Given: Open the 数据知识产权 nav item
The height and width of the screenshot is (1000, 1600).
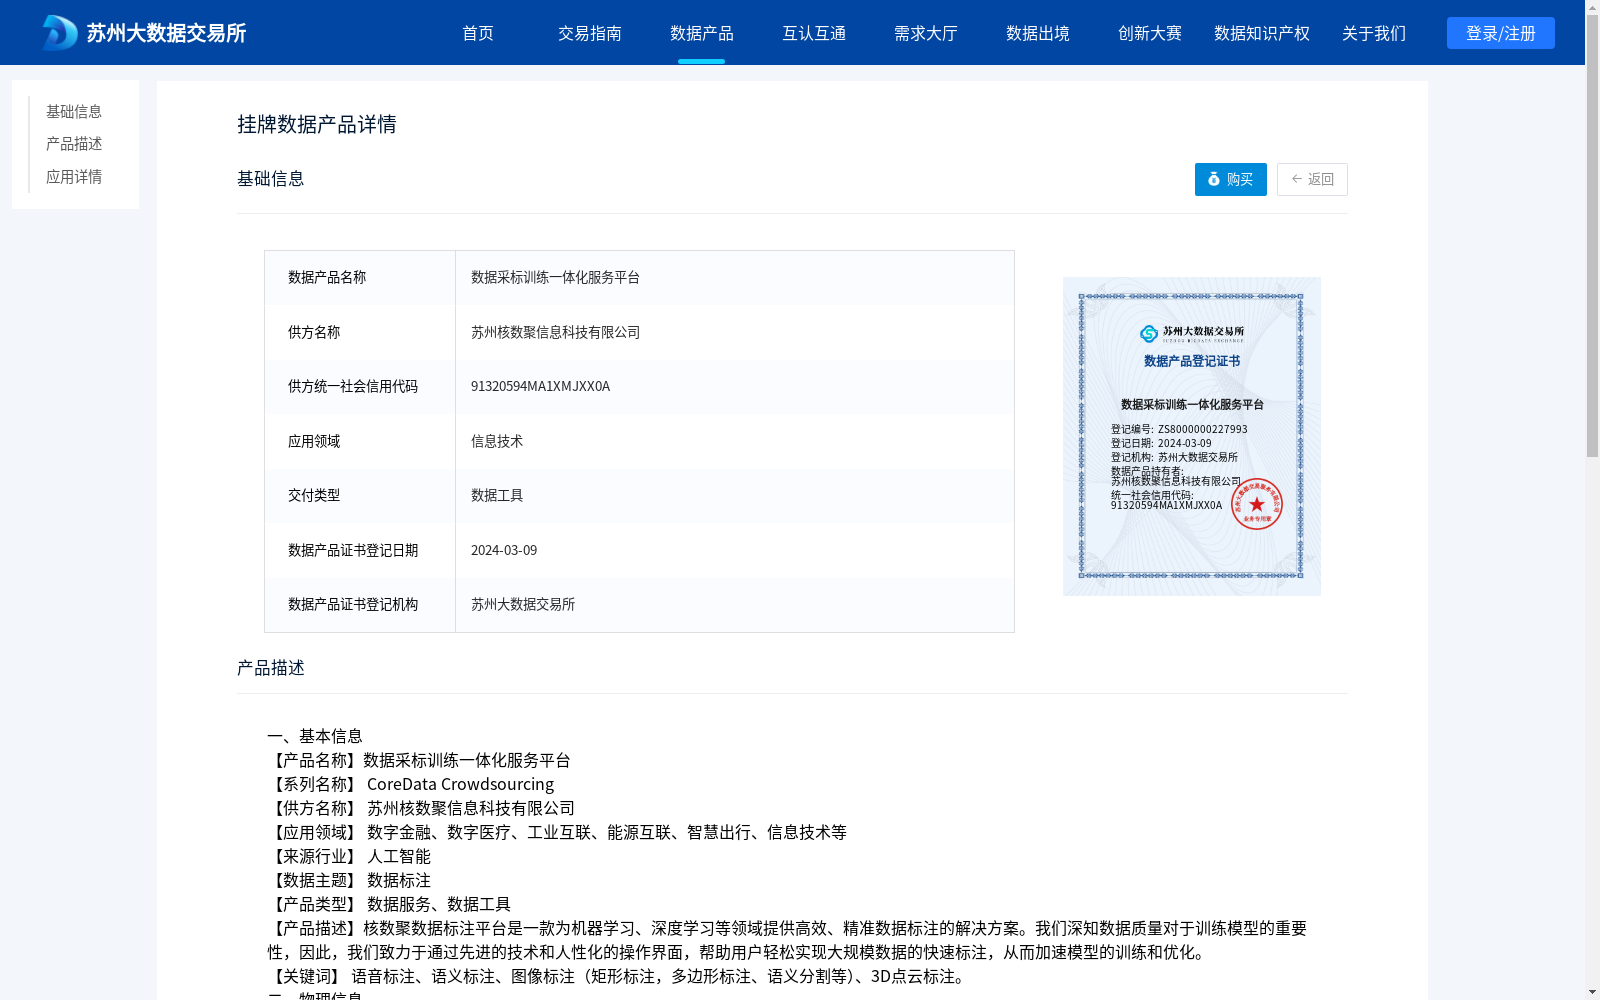Looking at the screenshot, I should [x=1262, y=33].
